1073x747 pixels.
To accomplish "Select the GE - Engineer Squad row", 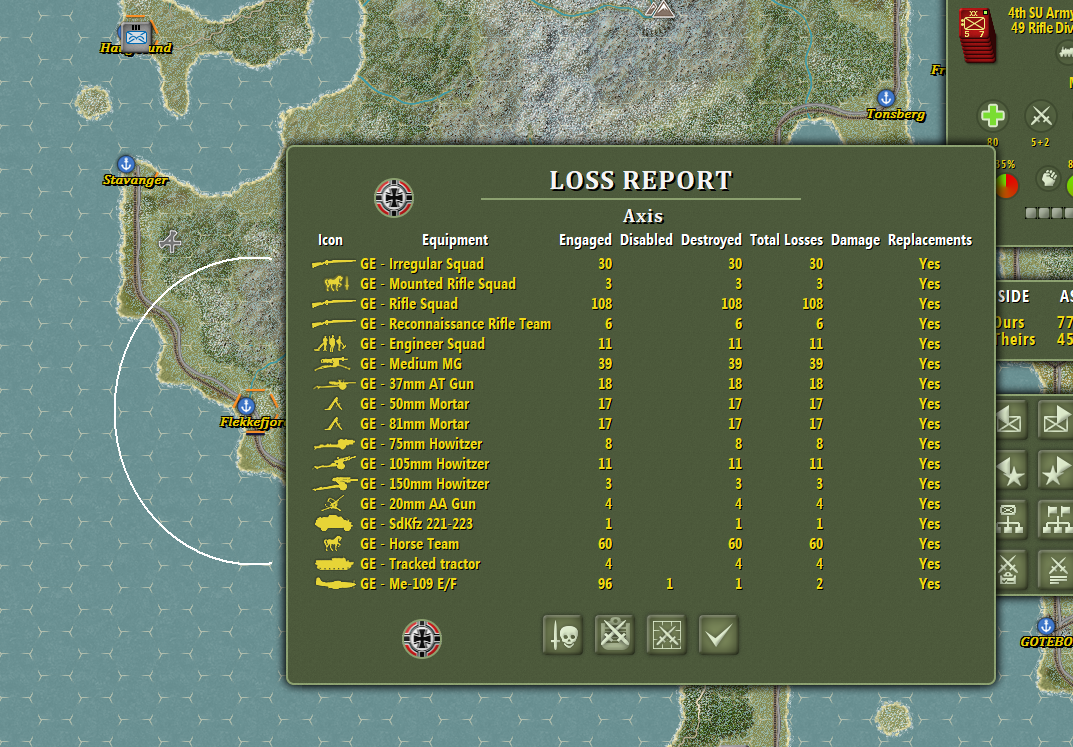I will point(642,344).
